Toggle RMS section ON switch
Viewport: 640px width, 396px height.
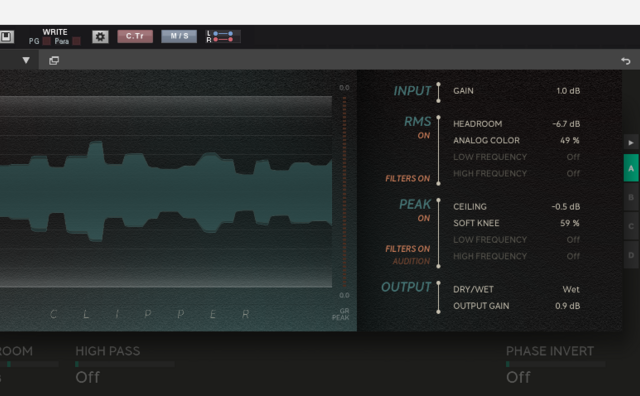424,136
